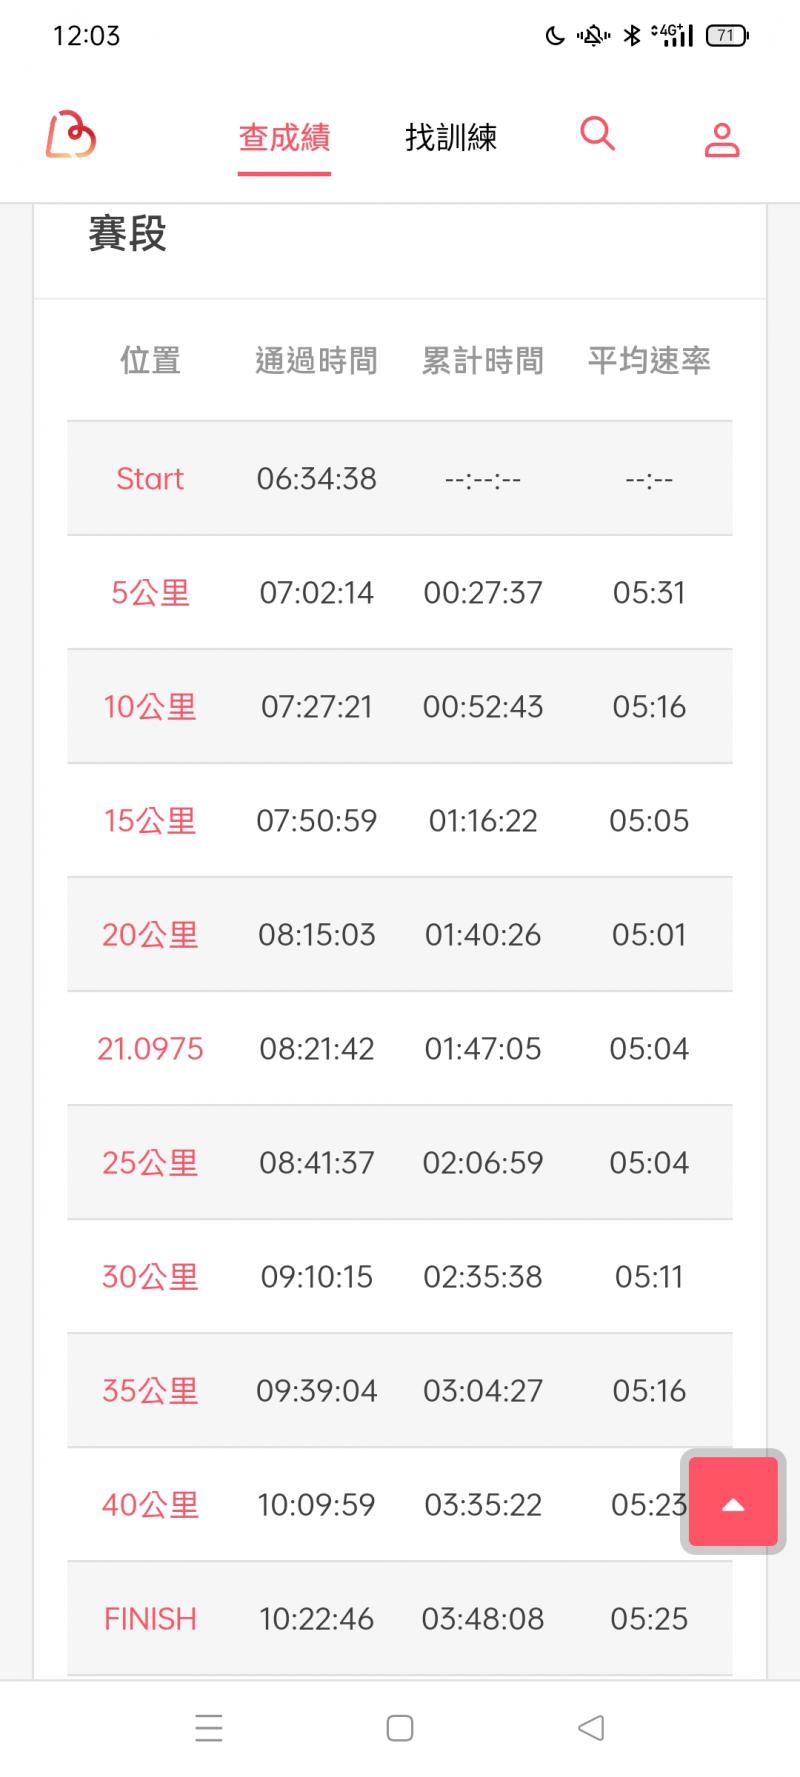Select the 30公里 checkpoint row label
800x1777 pixels.
pos(150,1276)
